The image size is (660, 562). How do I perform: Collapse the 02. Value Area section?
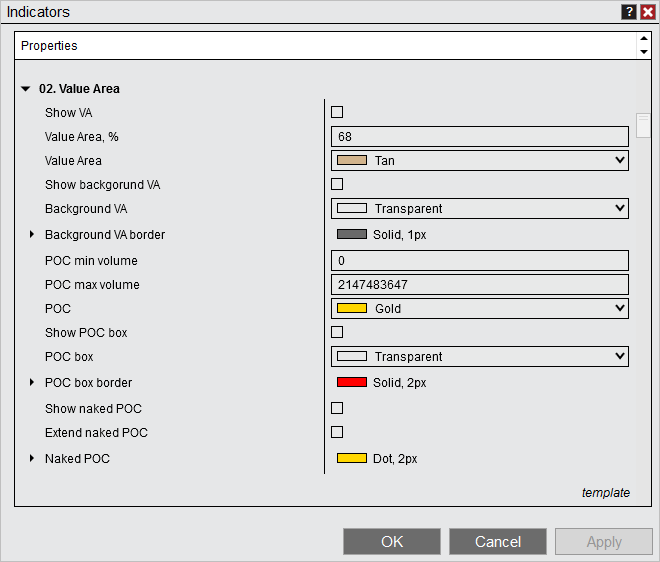(x=26, y=89)
